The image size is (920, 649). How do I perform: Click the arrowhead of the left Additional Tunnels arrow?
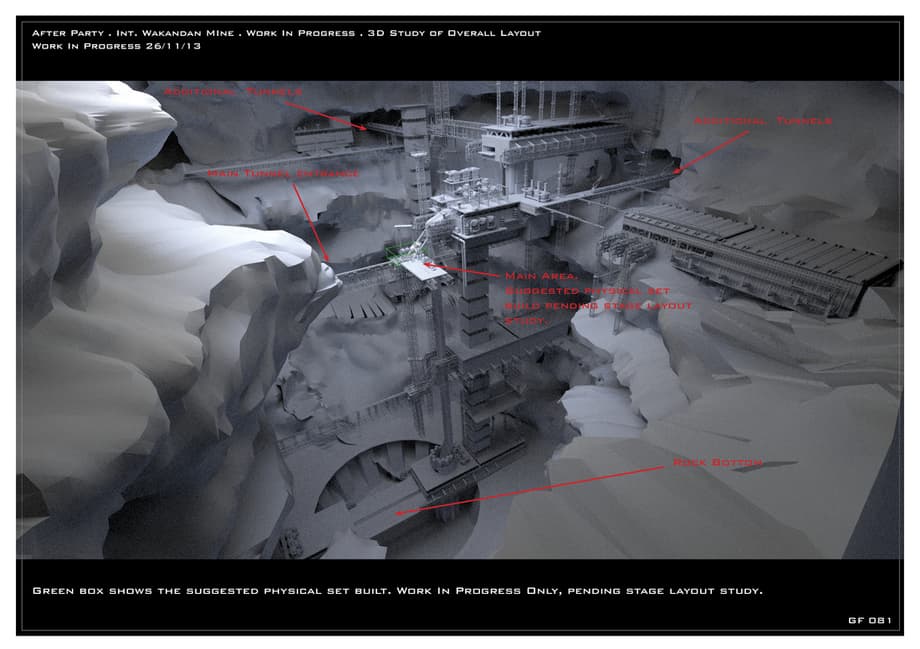[x=367, y=129]
